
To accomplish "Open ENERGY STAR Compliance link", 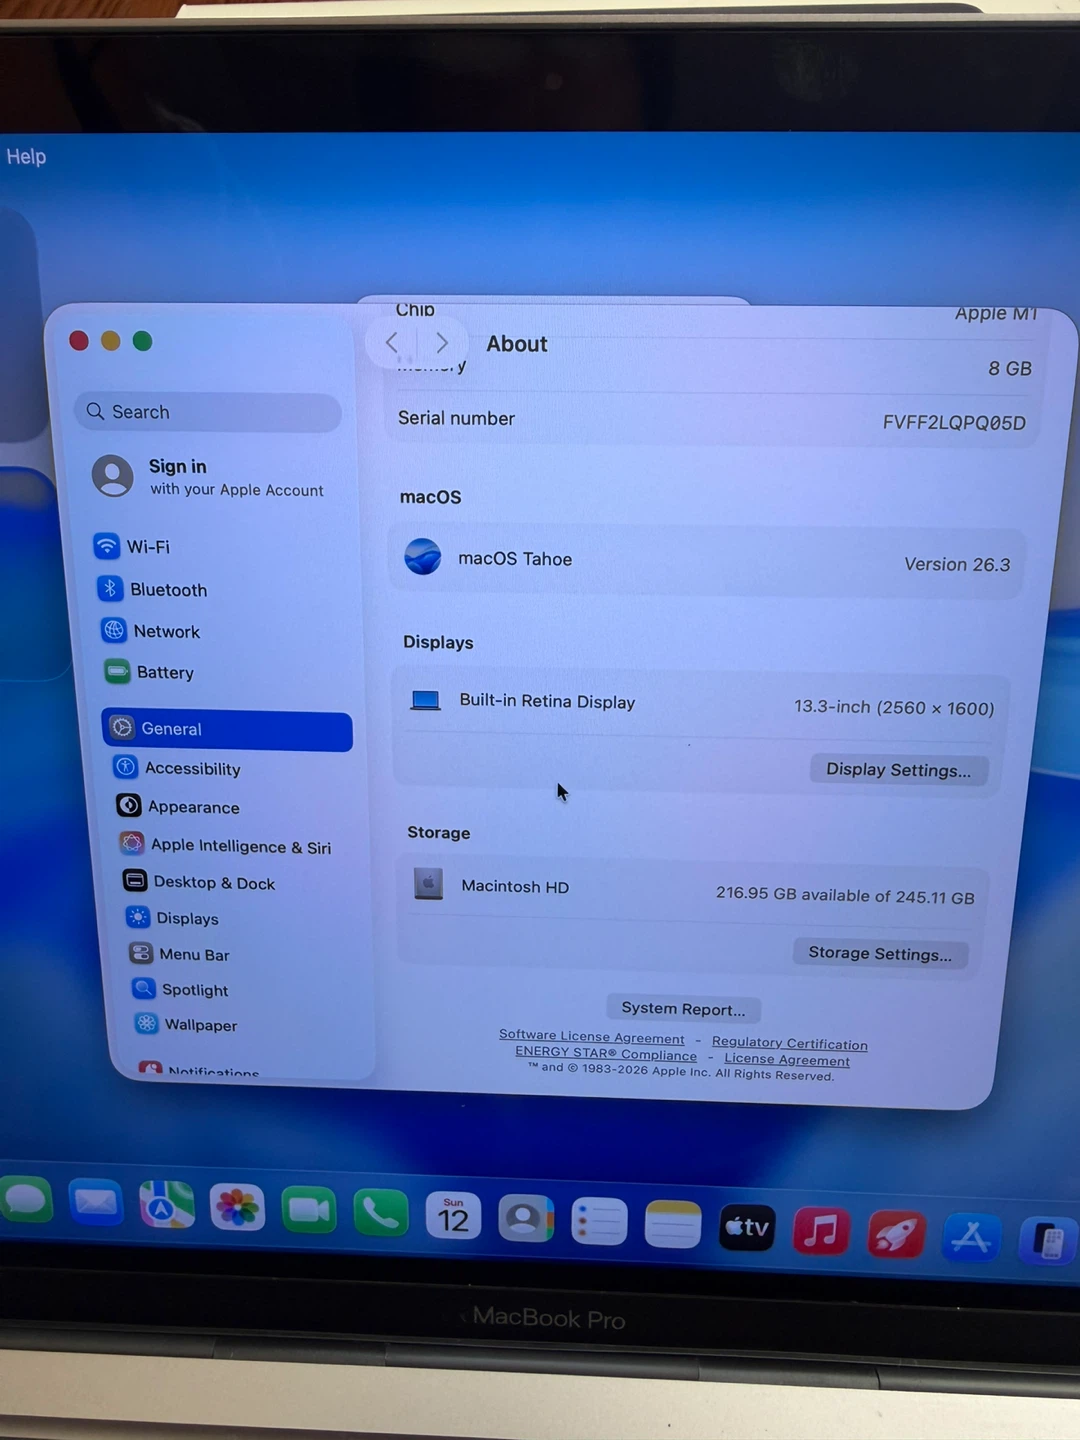I will point(606,1053).
